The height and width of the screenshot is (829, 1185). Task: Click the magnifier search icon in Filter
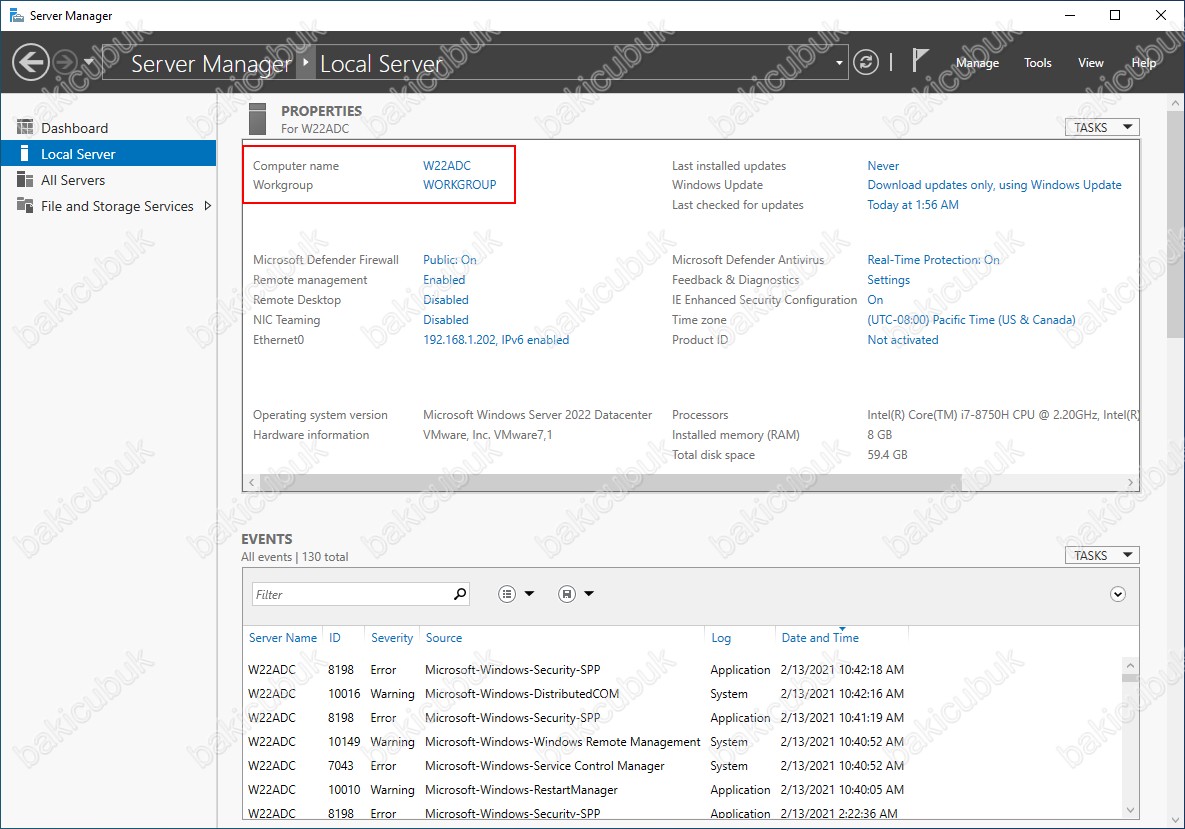click(459, 594)
